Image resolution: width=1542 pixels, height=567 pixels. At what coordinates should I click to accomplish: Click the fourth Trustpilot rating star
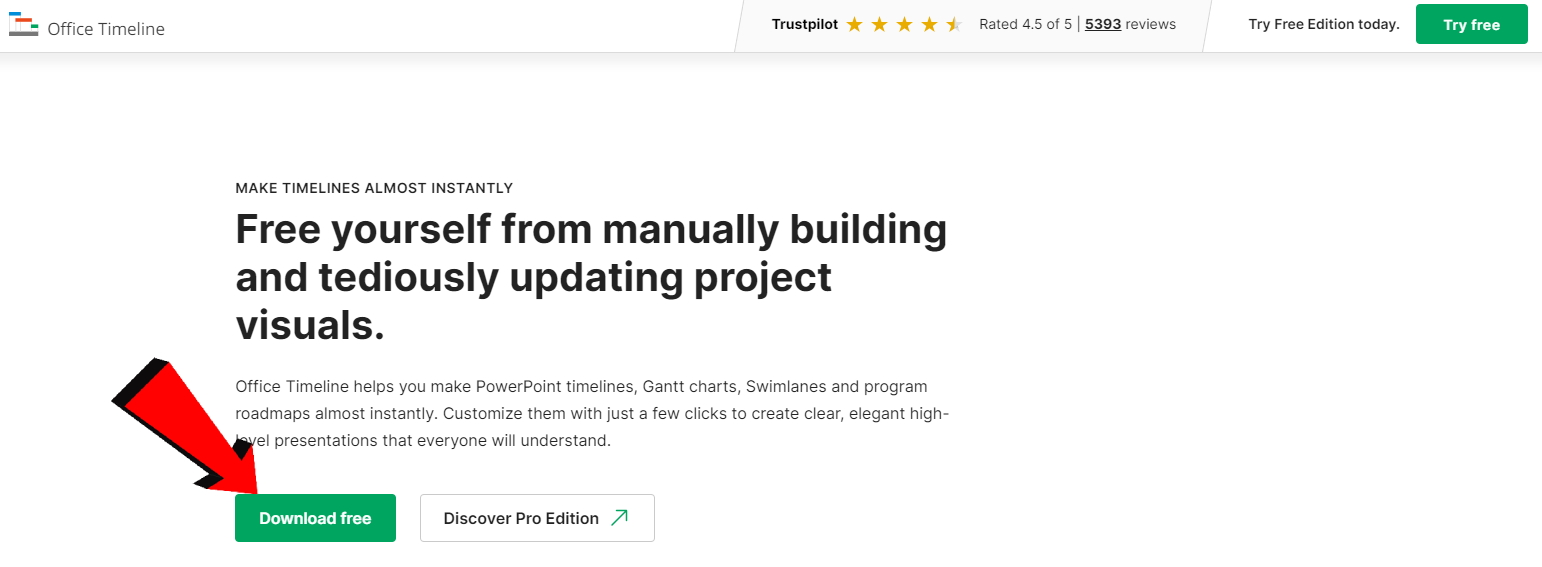(x=929, y=25)
